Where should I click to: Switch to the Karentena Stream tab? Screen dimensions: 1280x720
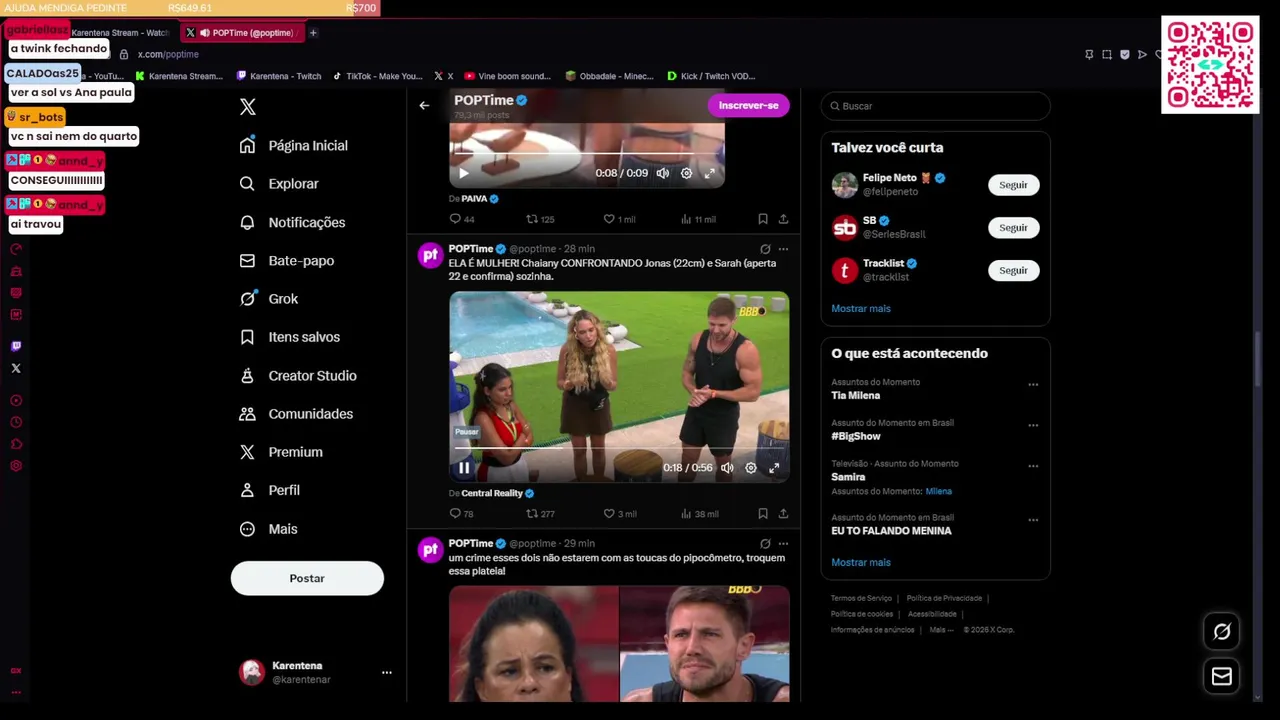coord(120,33)
